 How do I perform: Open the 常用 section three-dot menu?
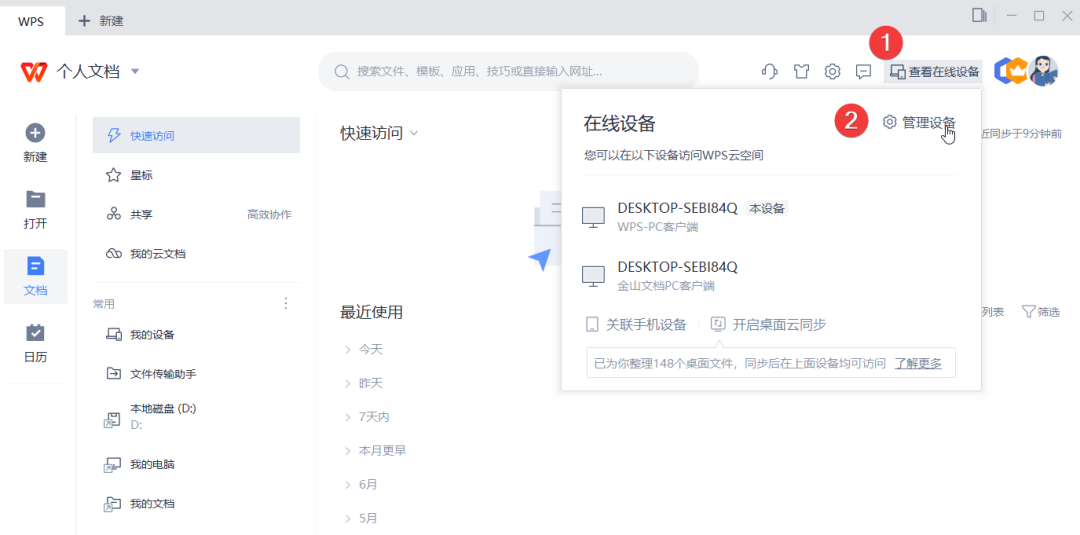287,304
